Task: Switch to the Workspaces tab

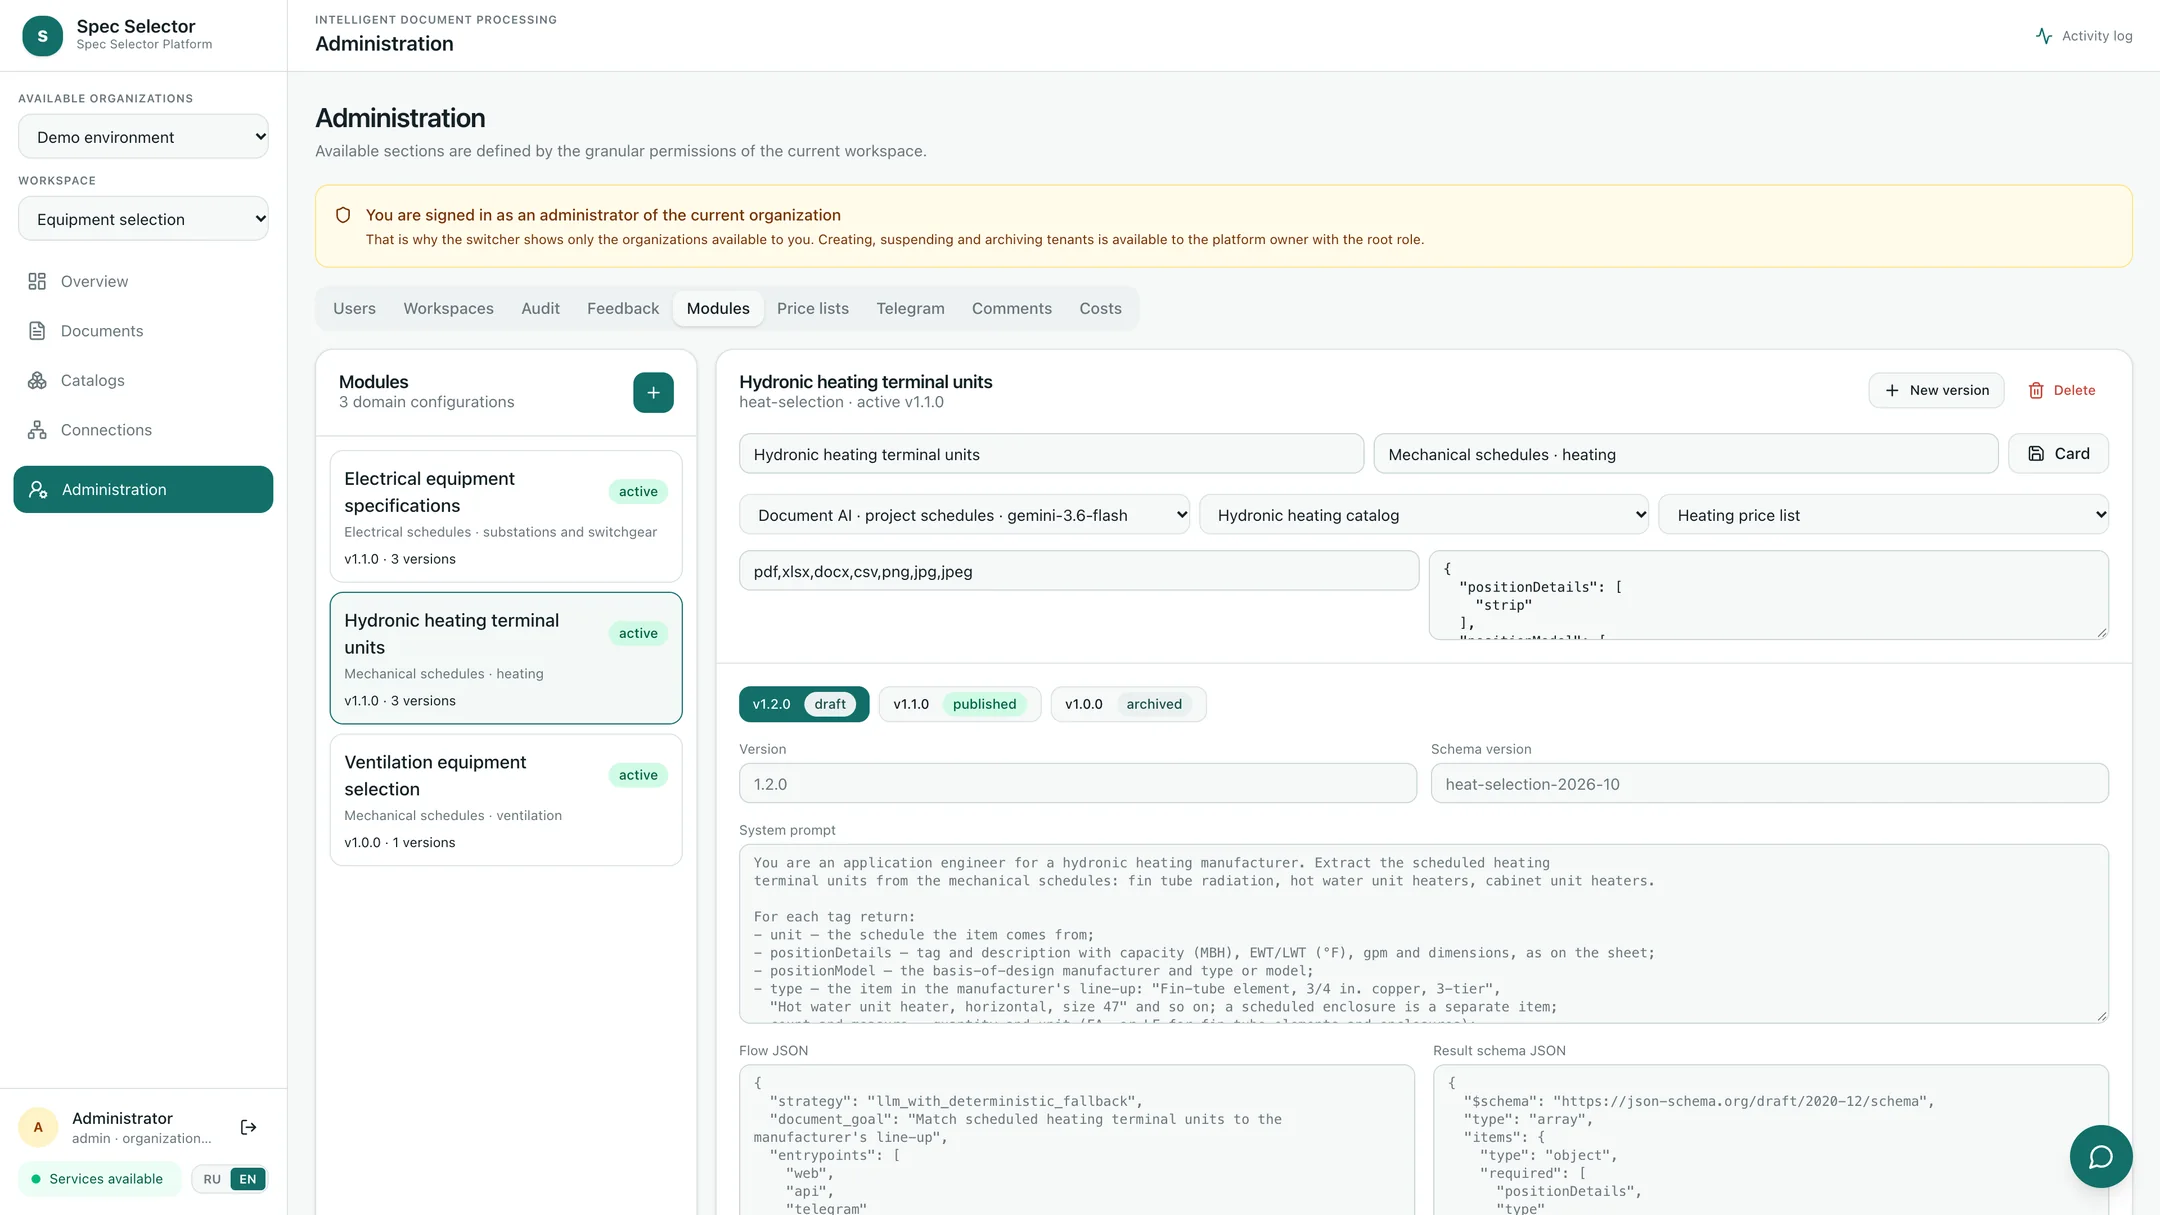Action: click(448, 308)
